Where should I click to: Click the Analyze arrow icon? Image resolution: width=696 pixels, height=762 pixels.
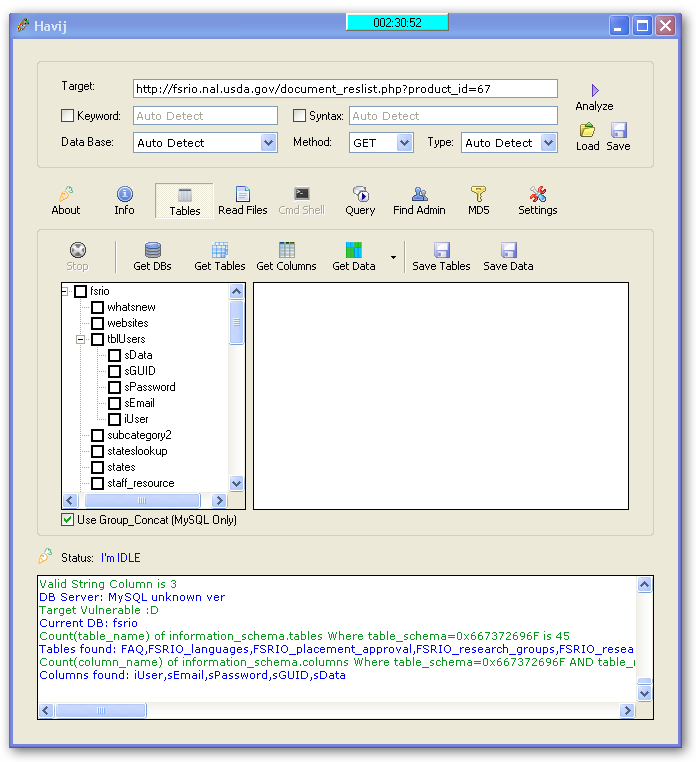pos(595,90)
